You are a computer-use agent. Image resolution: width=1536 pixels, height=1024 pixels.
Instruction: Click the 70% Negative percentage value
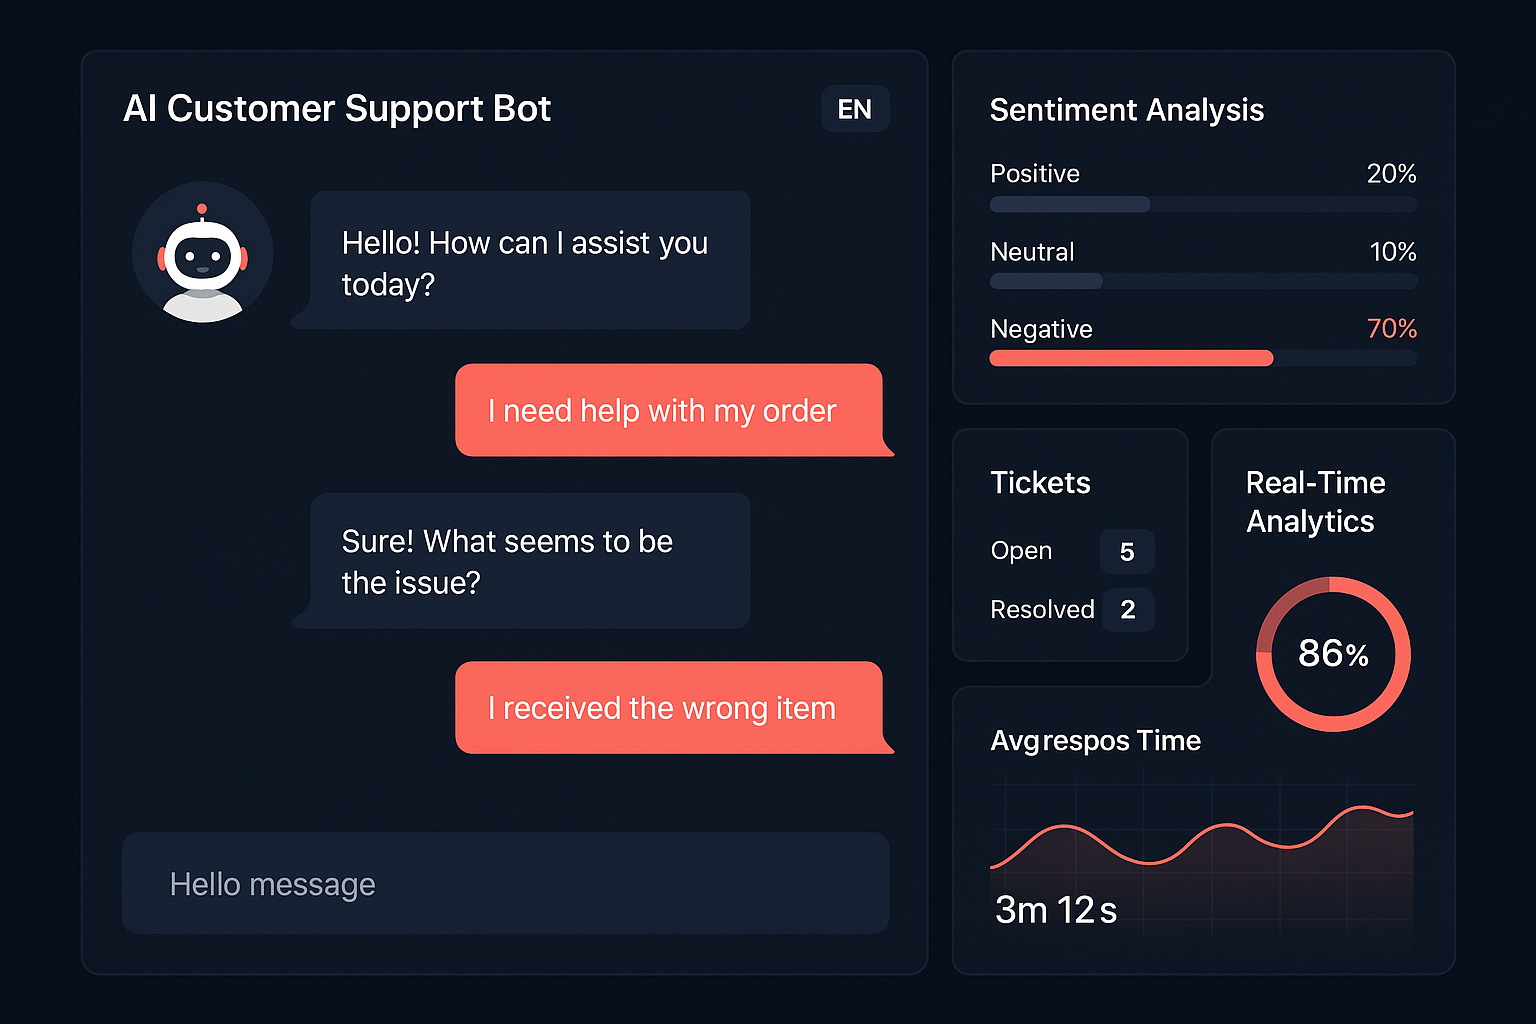pyautogui.click(x=1392, y=328)
